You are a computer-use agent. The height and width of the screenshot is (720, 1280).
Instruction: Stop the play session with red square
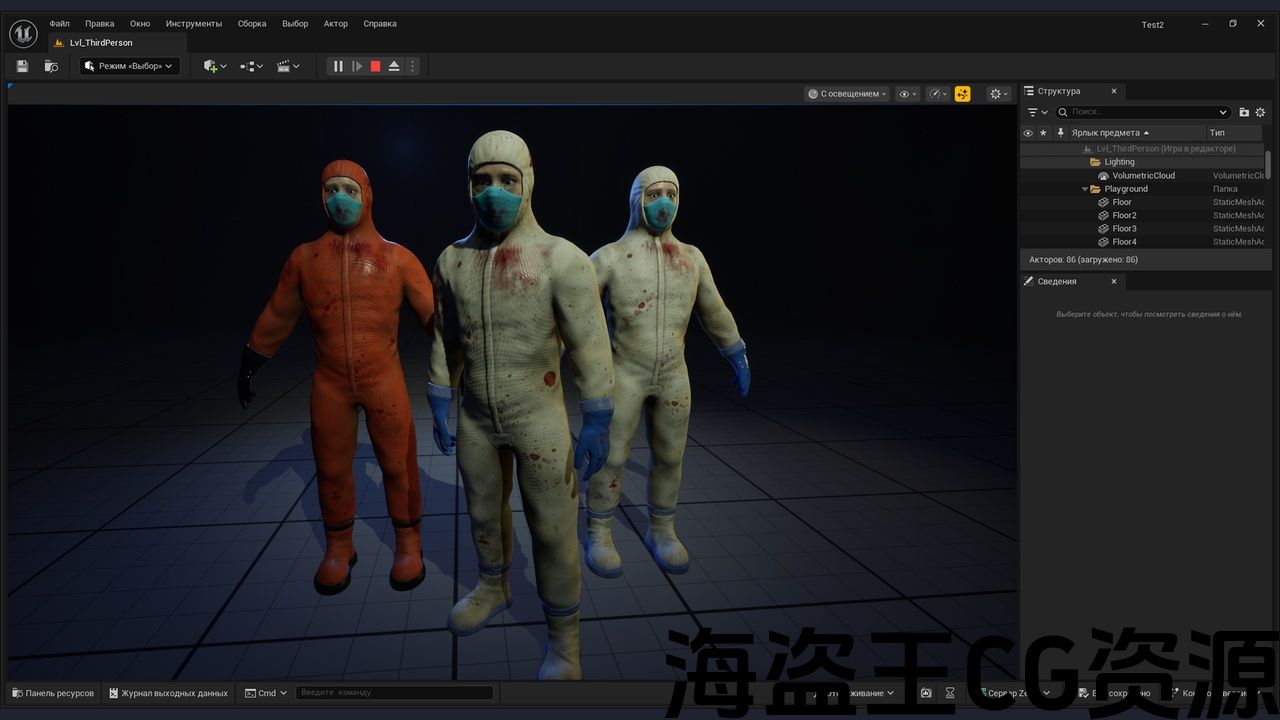pos(375,66)
